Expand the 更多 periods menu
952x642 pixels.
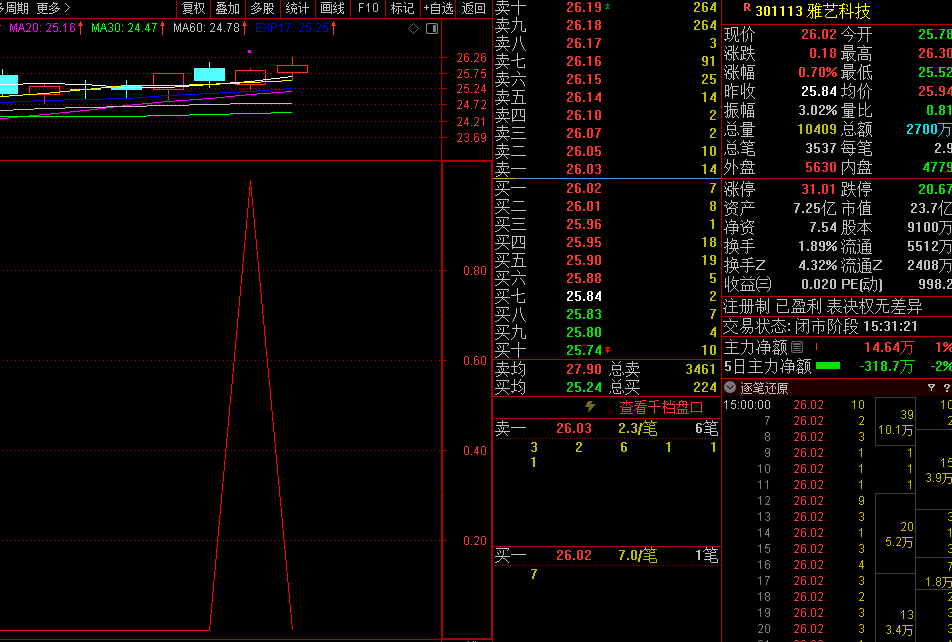pos(53,8)
